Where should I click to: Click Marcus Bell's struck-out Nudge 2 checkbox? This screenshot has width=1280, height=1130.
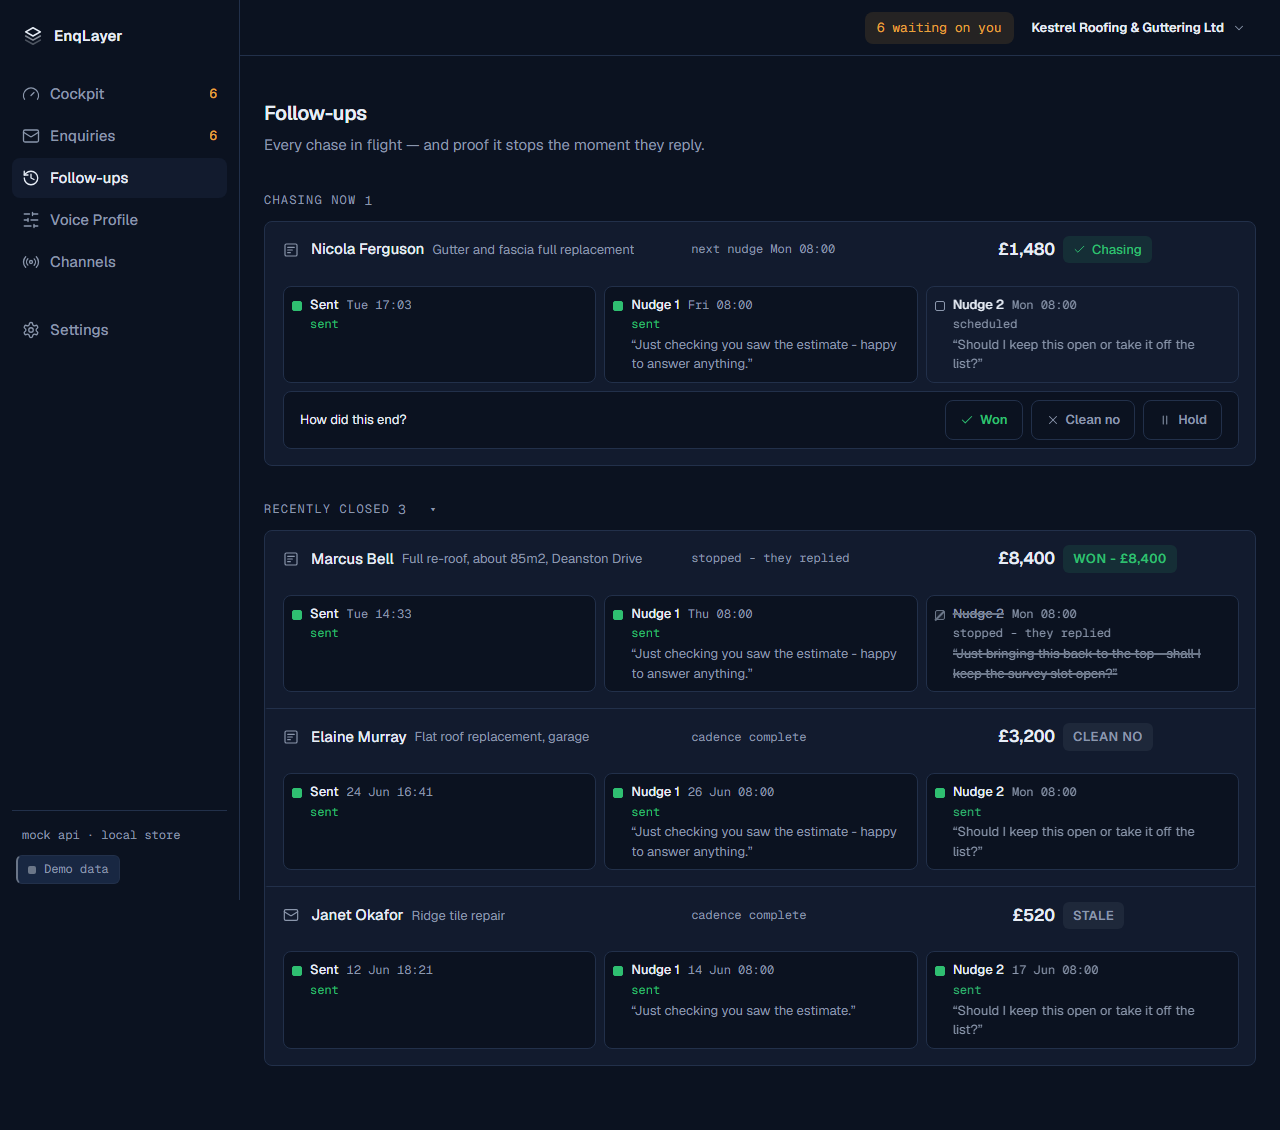coord(940,615)
